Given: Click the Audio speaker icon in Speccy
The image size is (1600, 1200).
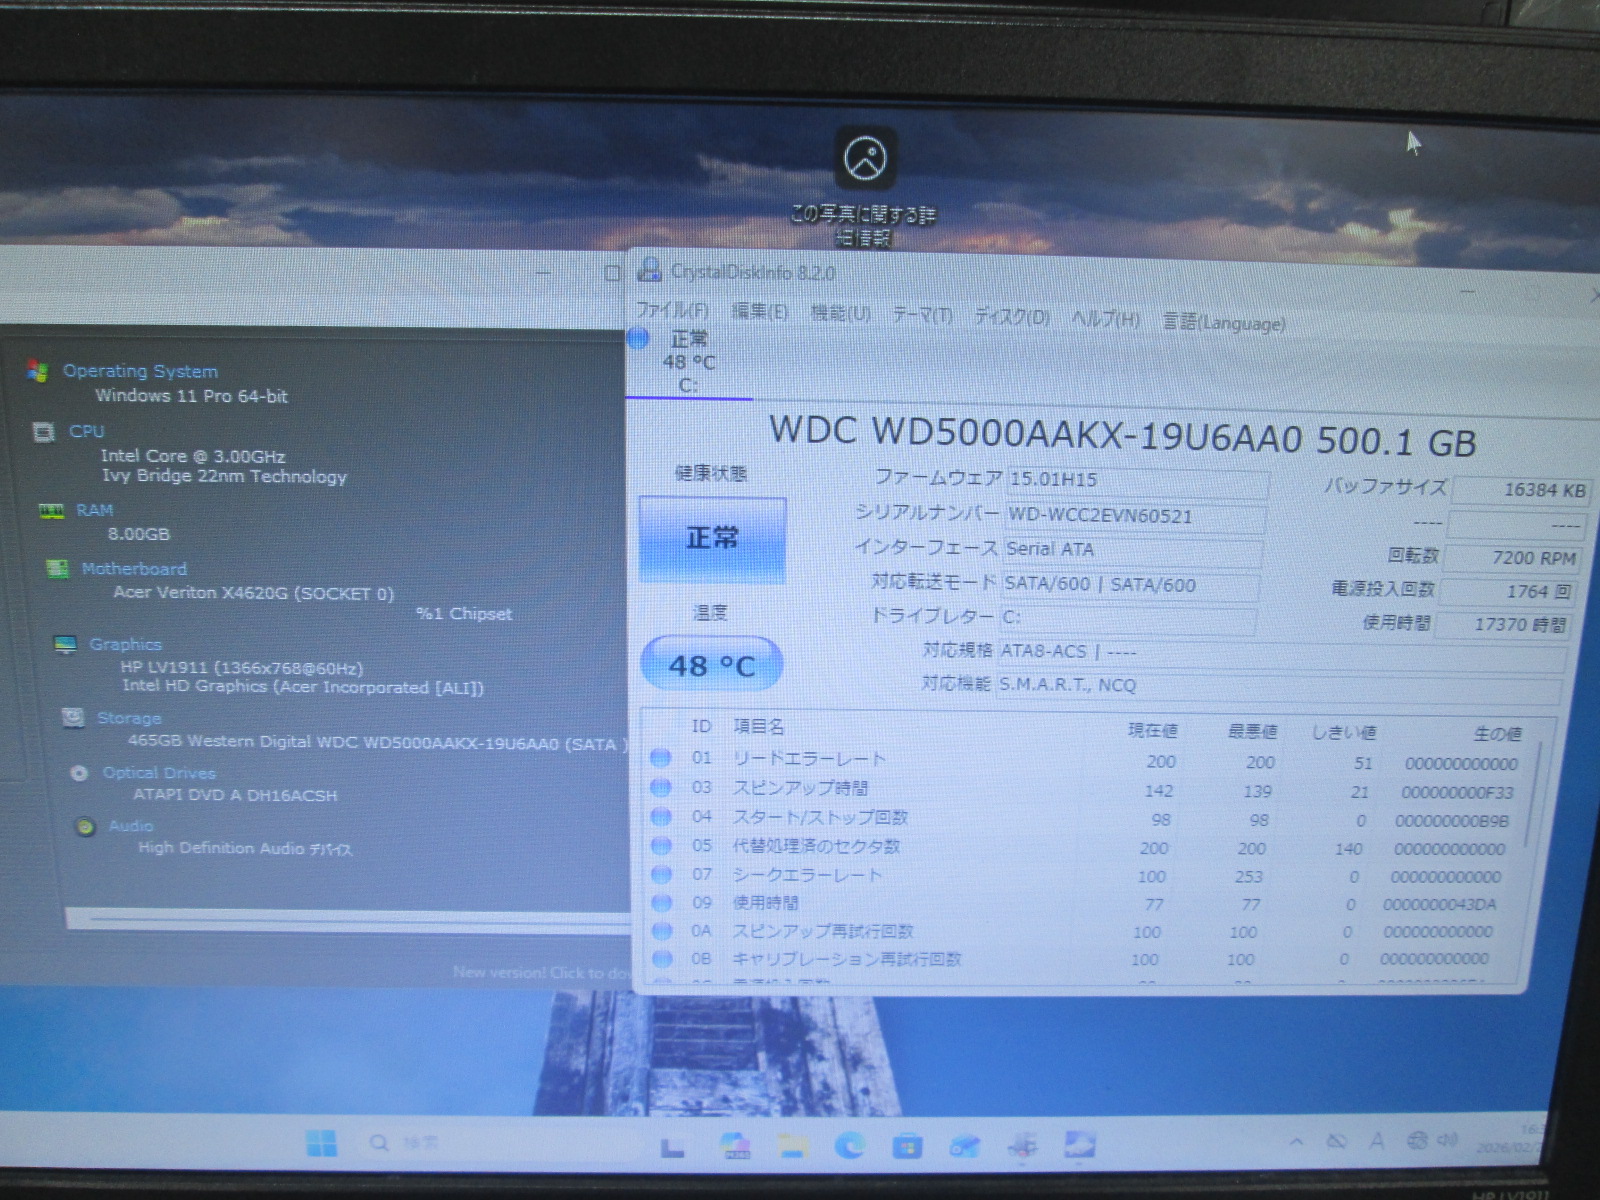Looking at the screenshot, I should point(86,827).
